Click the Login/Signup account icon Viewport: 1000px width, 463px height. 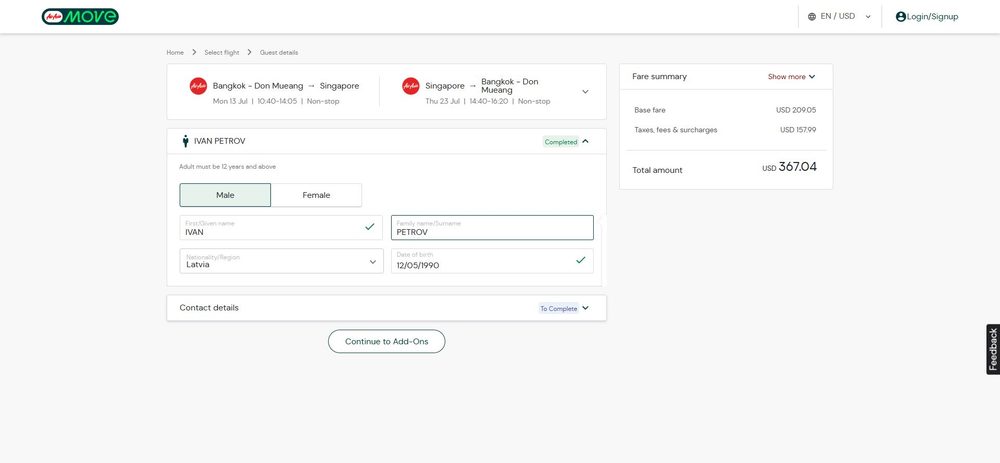[x=901, y=17]
